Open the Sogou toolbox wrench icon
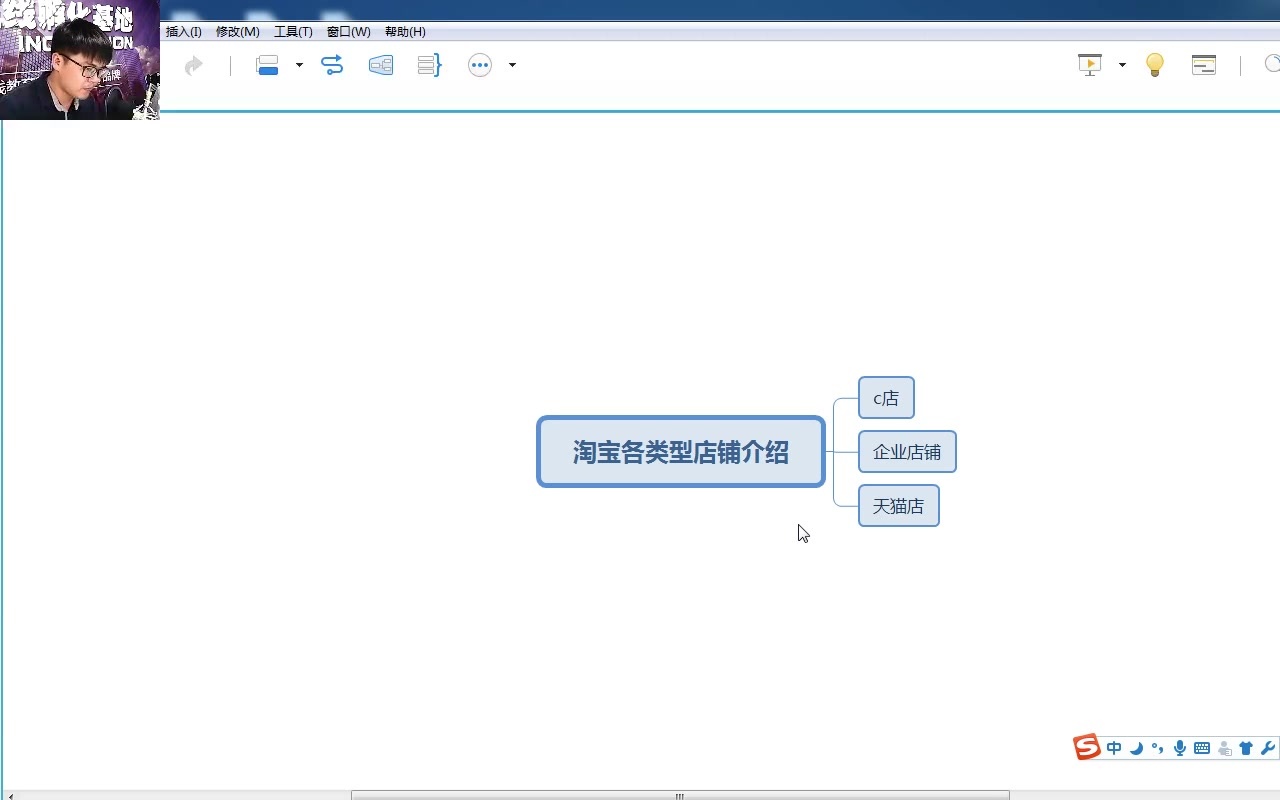The height and width of the screenshot is (800, 1280). pyautogui.click(x=1268, y=748)
